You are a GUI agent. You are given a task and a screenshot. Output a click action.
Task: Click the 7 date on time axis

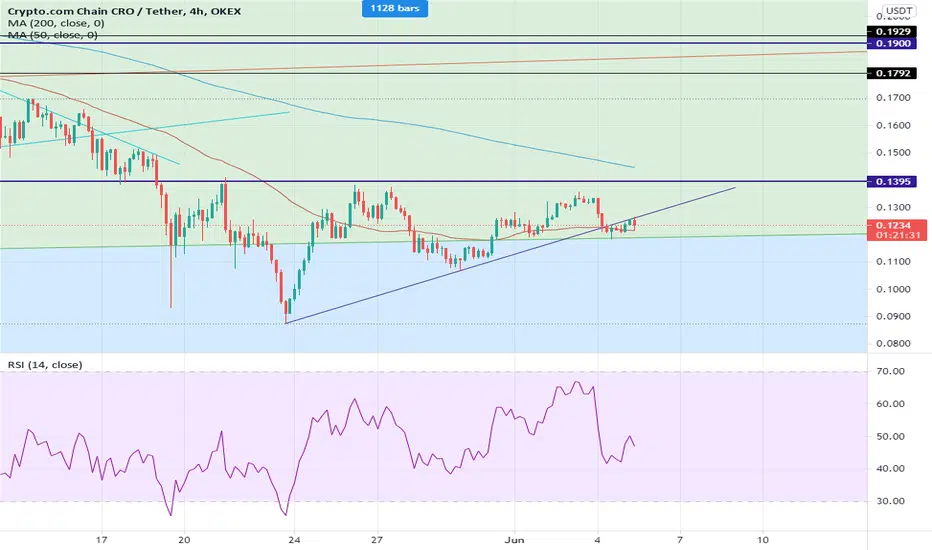pyautogui.click(x=680, y=540)
